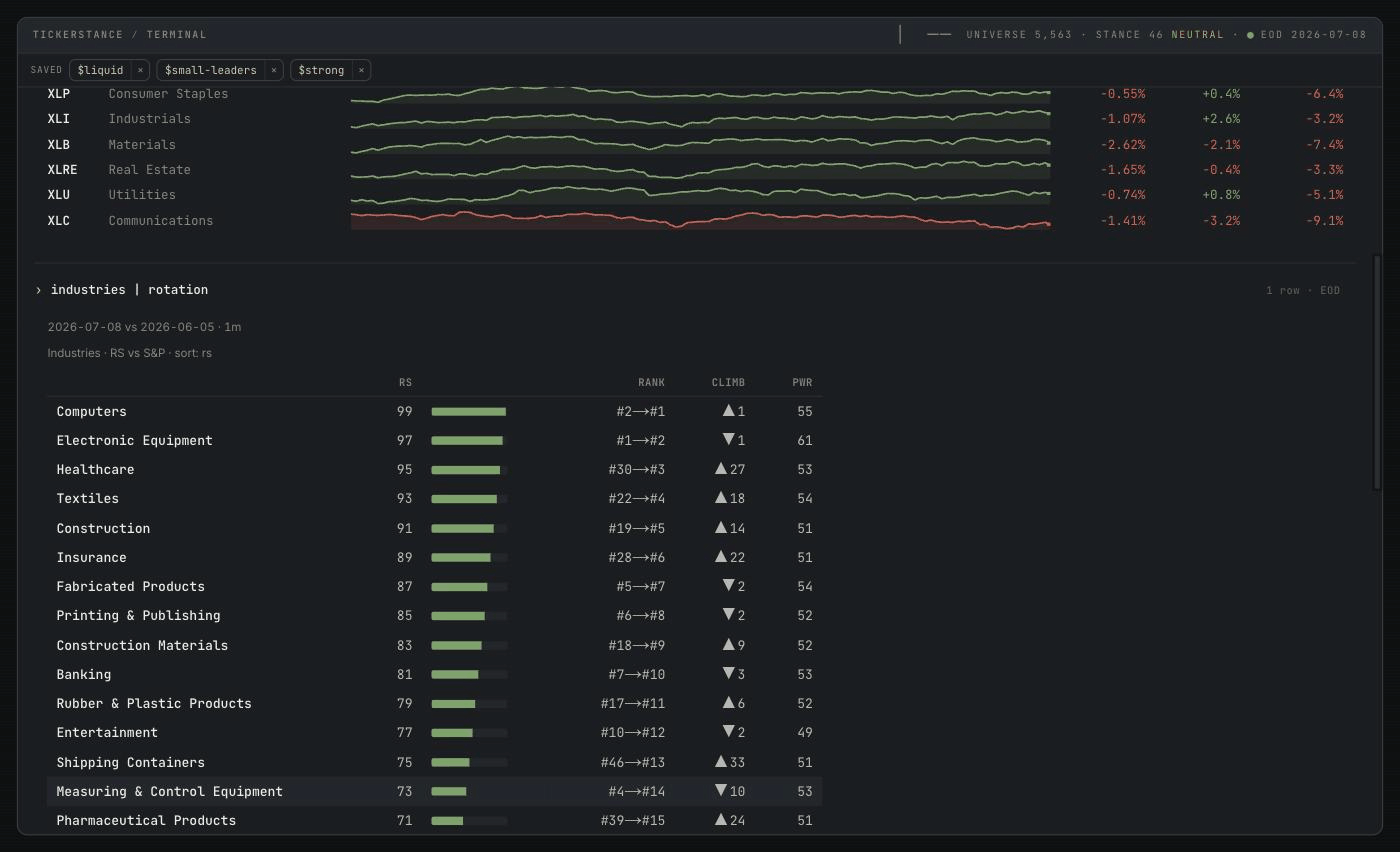Screen dimensions: 1400x852
Task: Remove the $liquid saved chip
Action: [x=140, y=70]
